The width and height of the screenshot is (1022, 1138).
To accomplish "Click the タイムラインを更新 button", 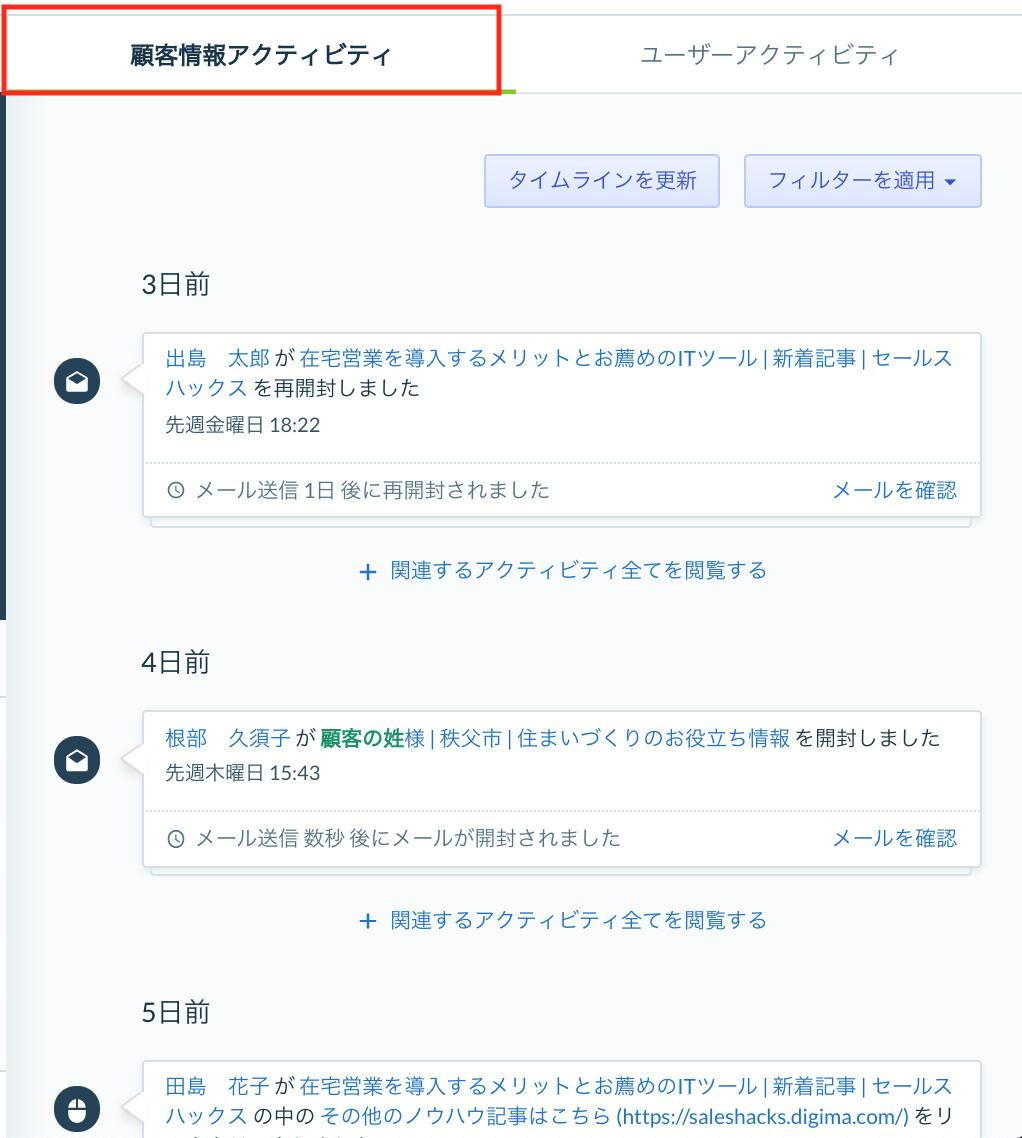I will (x=602, y=181).
